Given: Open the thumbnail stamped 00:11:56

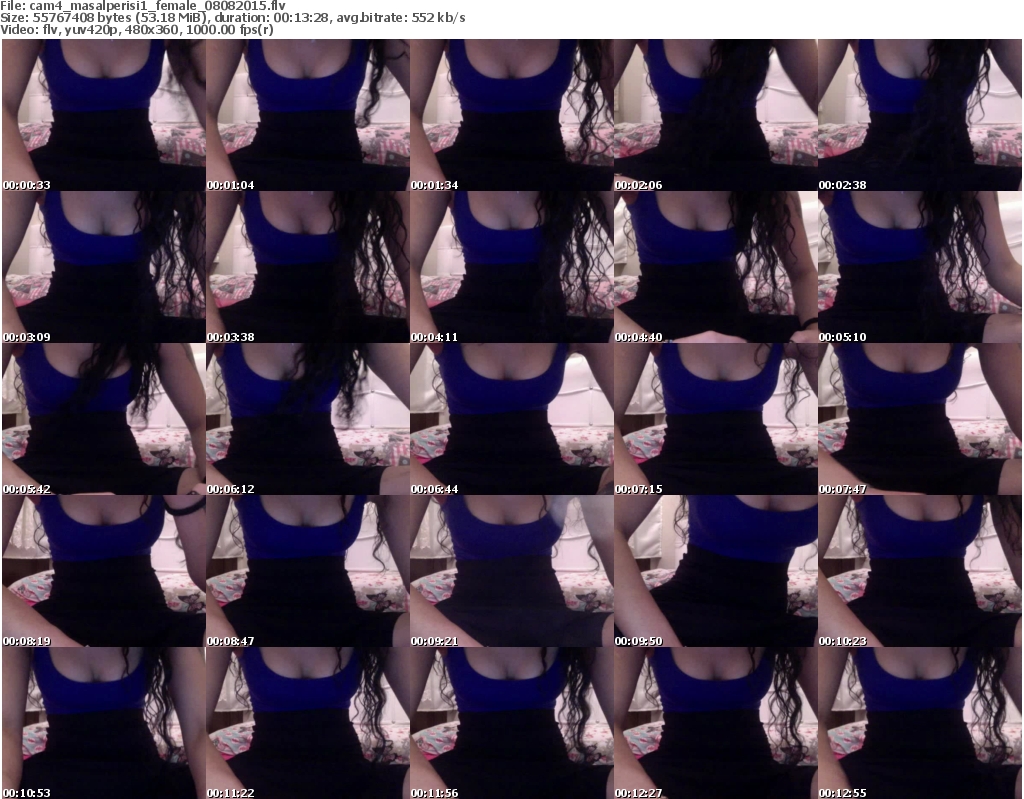Looking at the screenshot, I should click(x=511, y=723).
